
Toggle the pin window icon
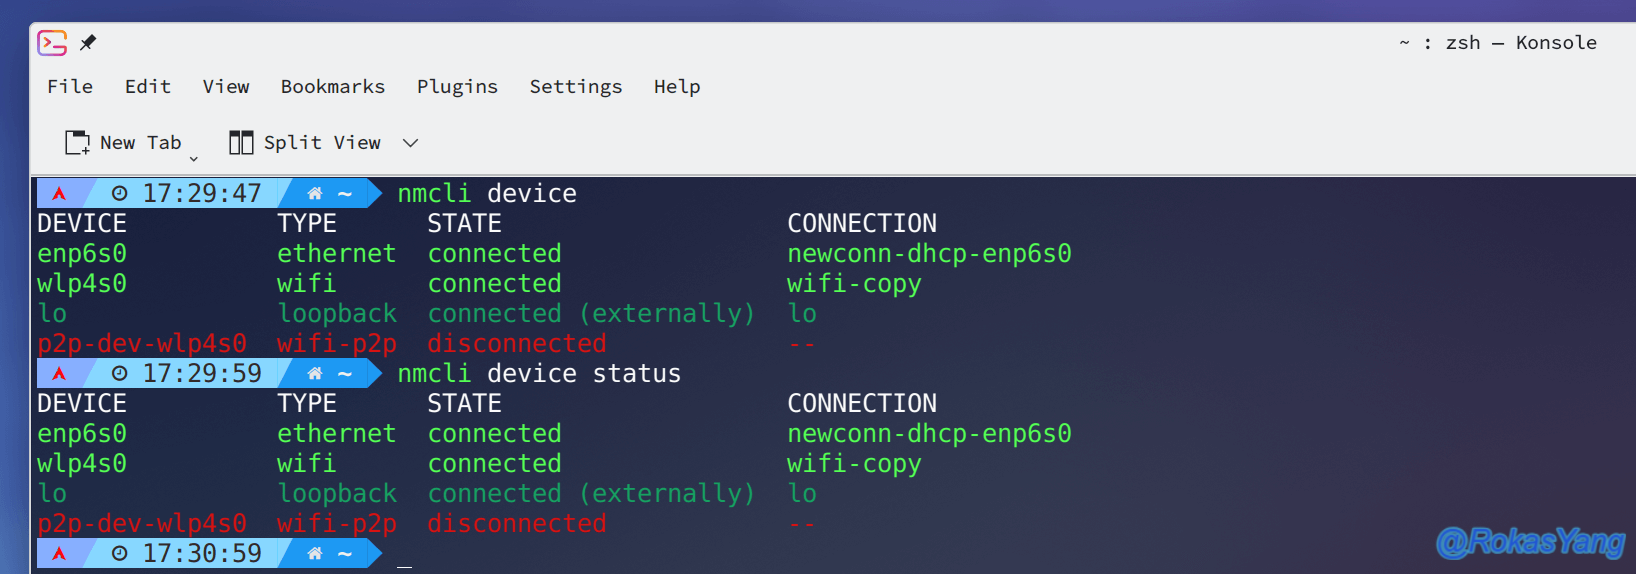click(88, 42)
